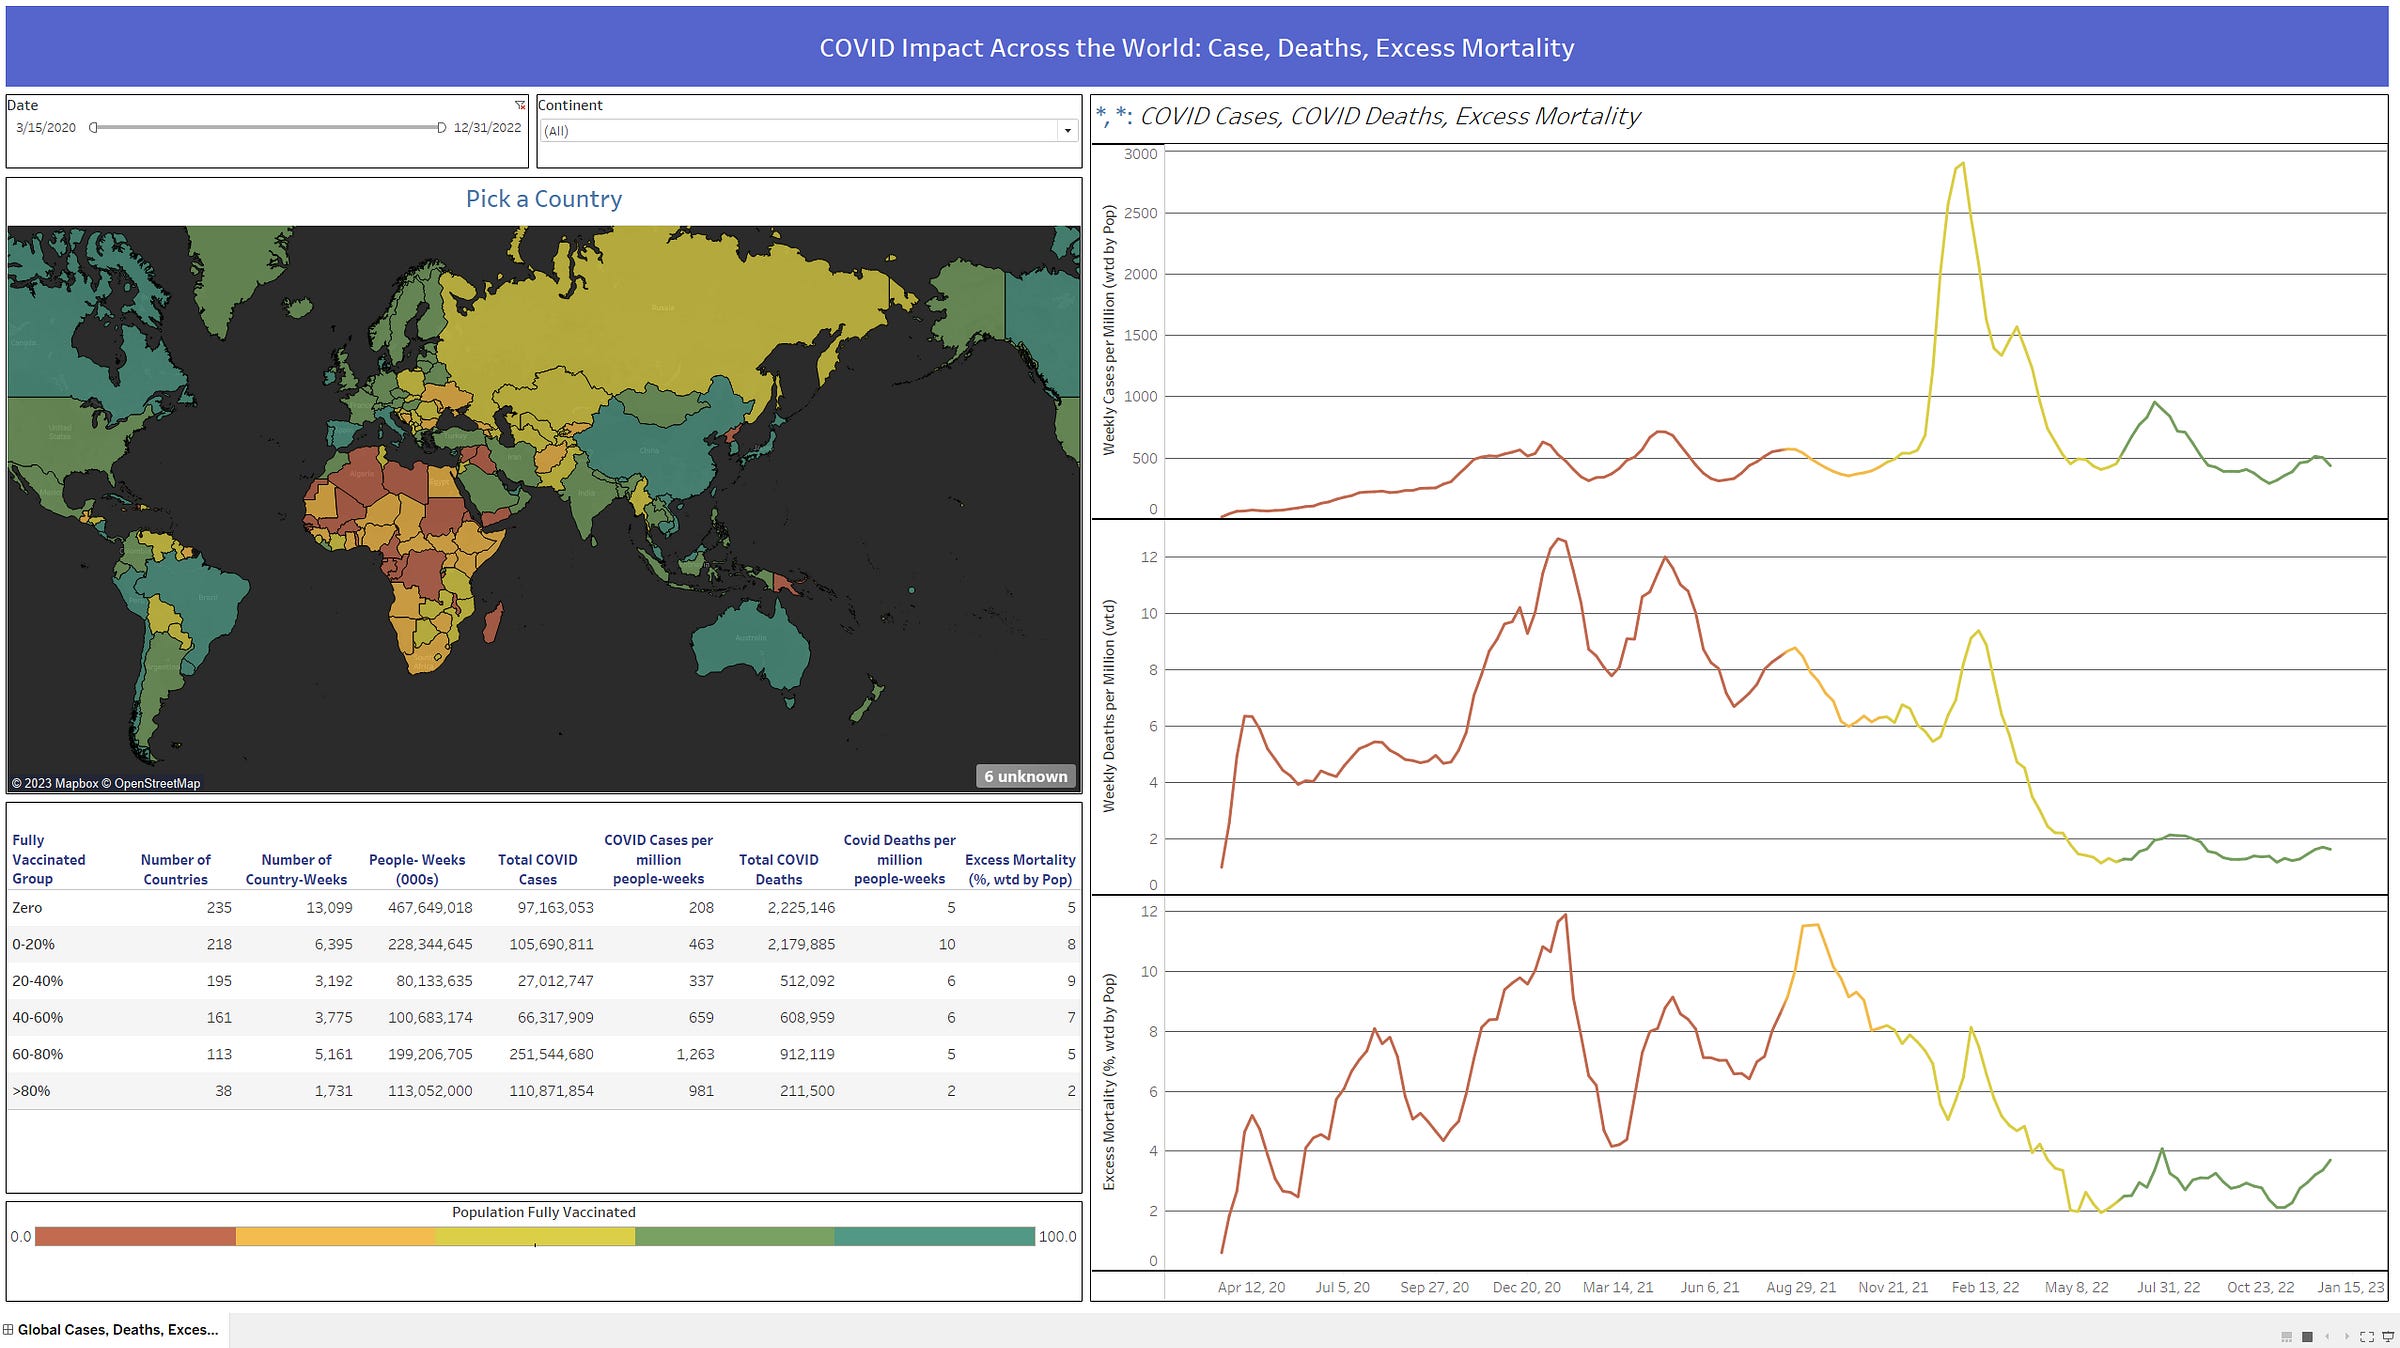The image size is (2400, 1348).
Task: Select Australia on the map
Action: (x=752, y=645)
